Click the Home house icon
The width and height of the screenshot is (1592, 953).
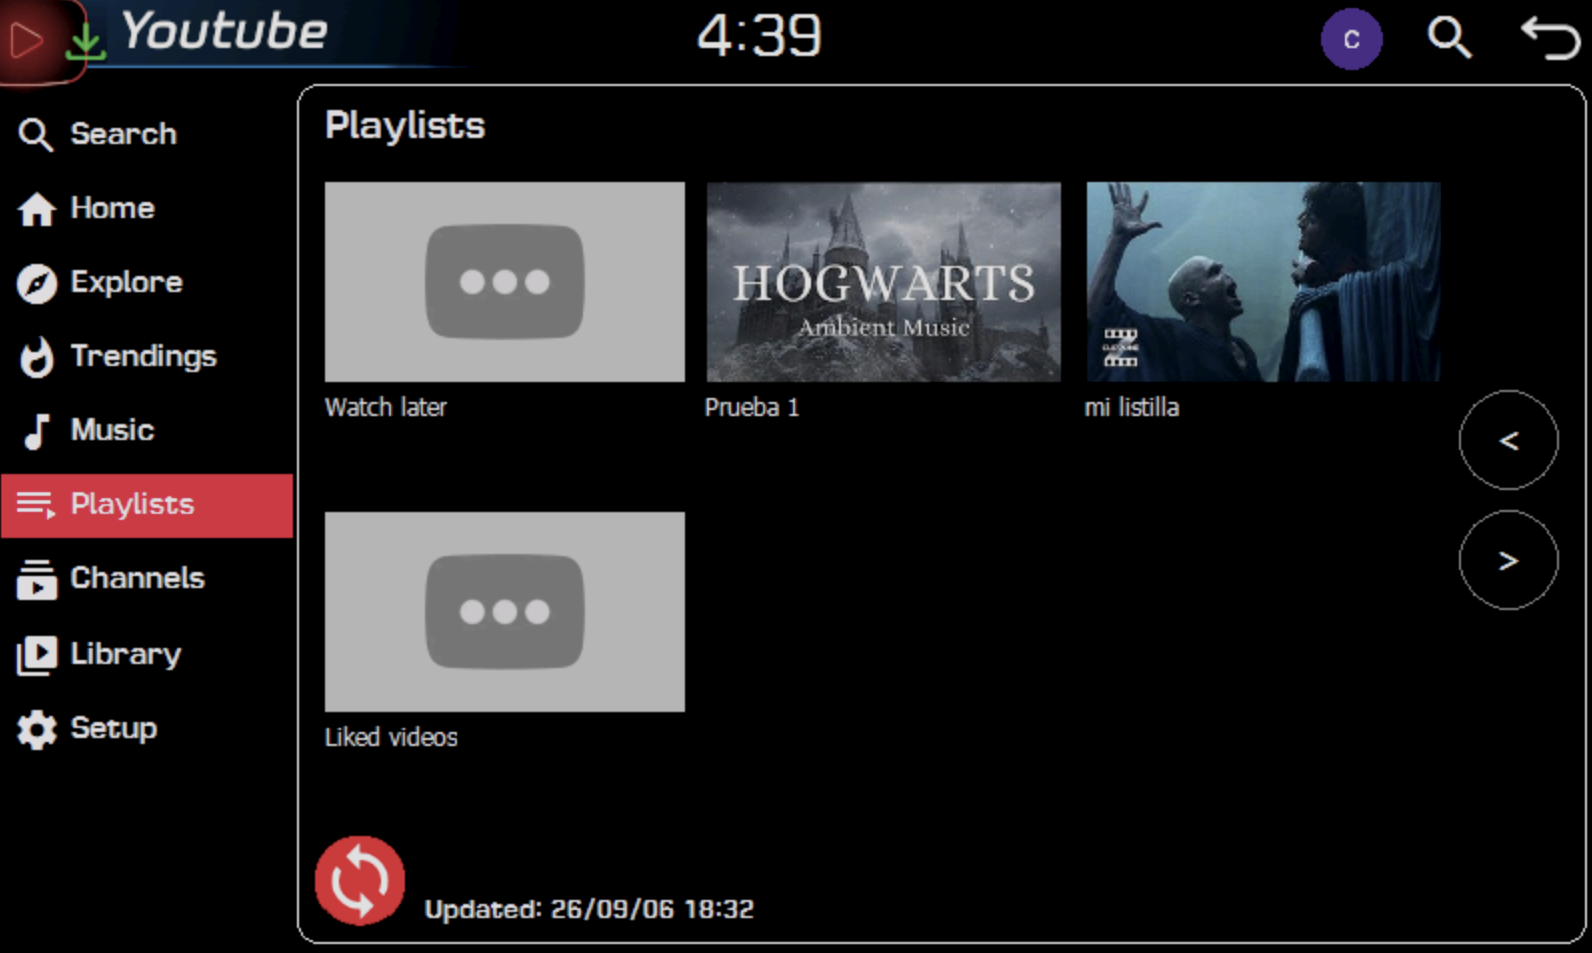pyautogui.click(x=37, y=209)
